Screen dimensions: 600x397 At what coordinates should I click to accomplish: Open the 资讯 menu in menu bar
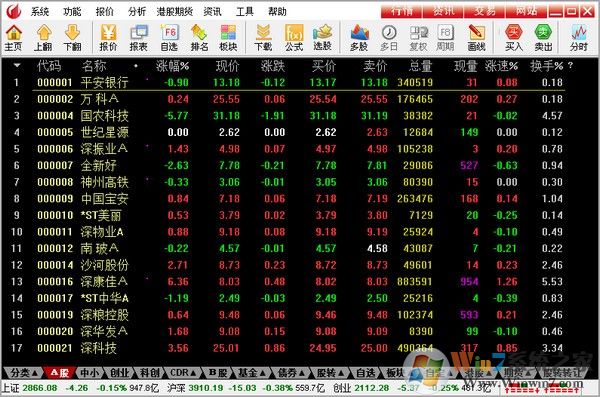(212, 11)
